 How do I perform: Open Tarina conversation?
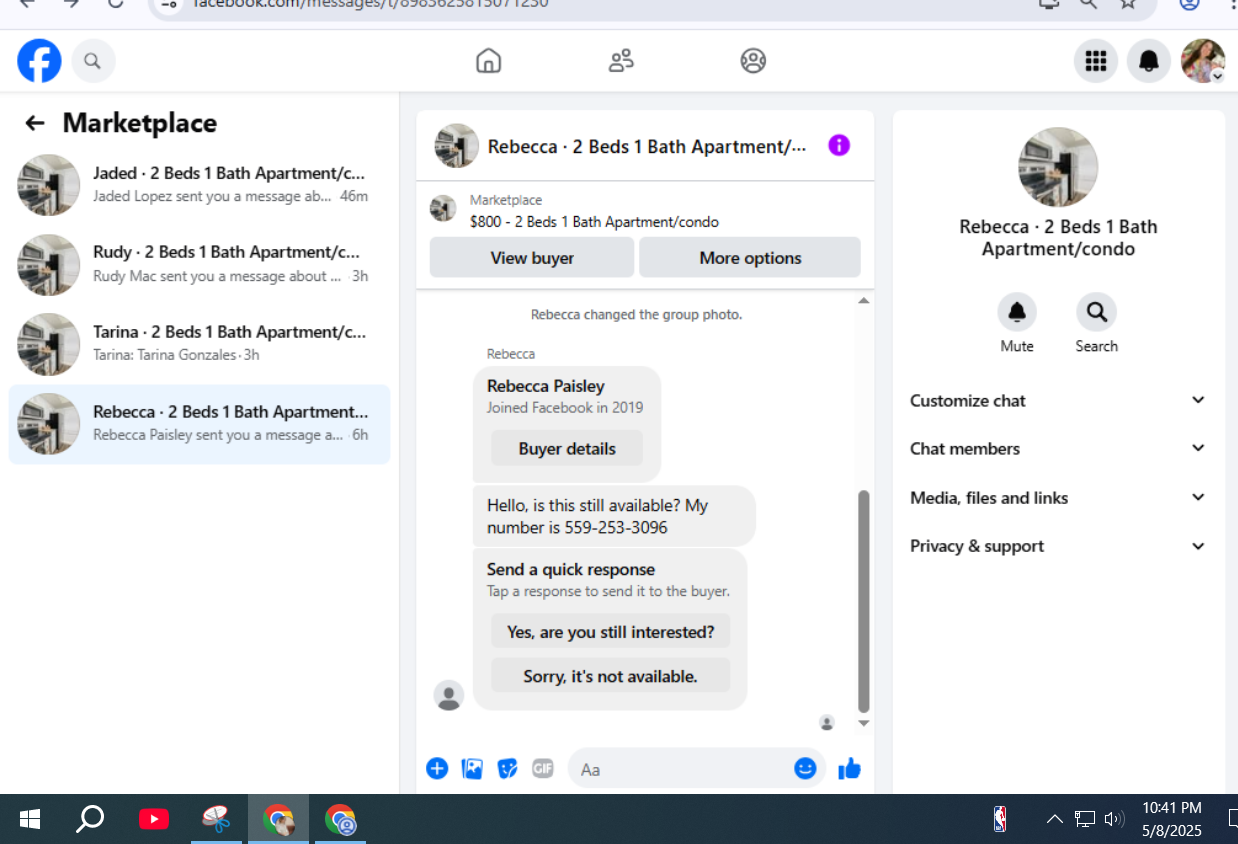[199, 344]
